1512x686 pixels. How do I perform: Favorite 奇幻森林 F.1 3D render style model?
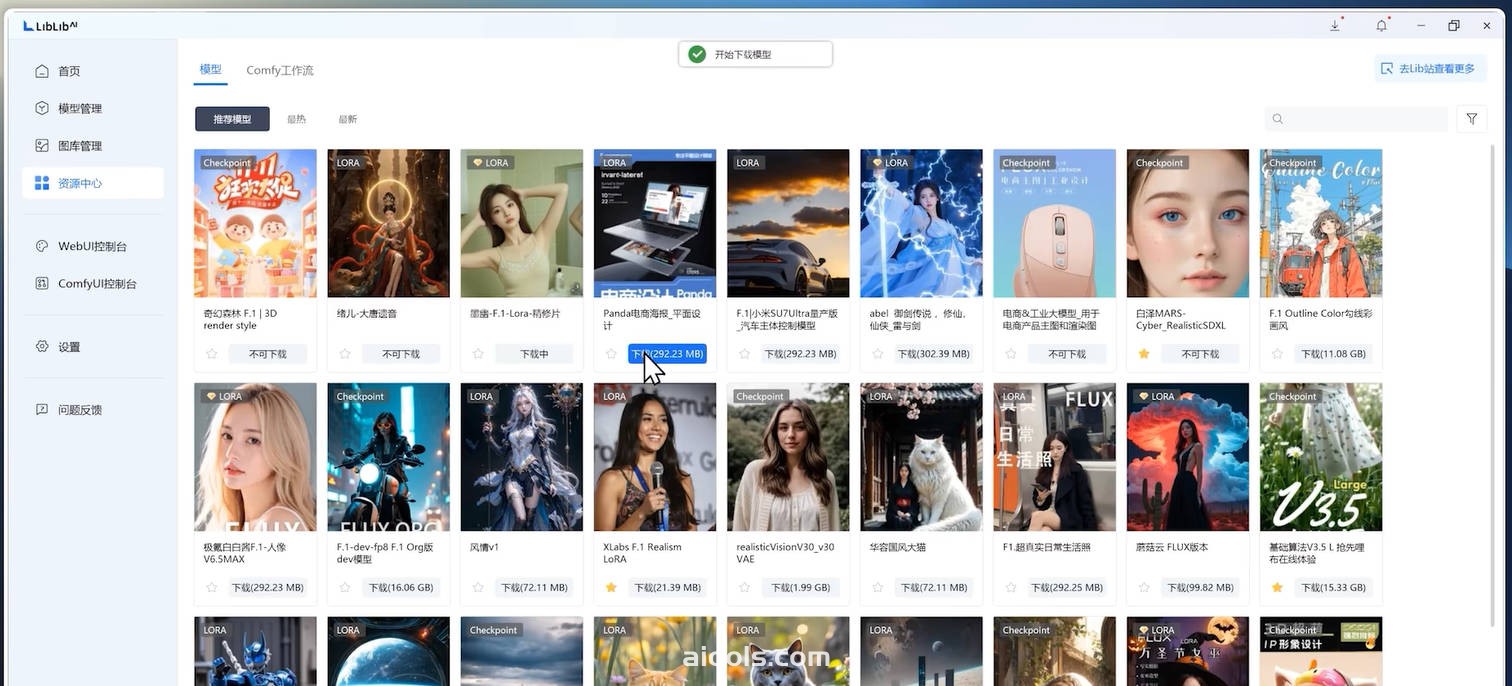pyautogui.click(x=211, y=354)
